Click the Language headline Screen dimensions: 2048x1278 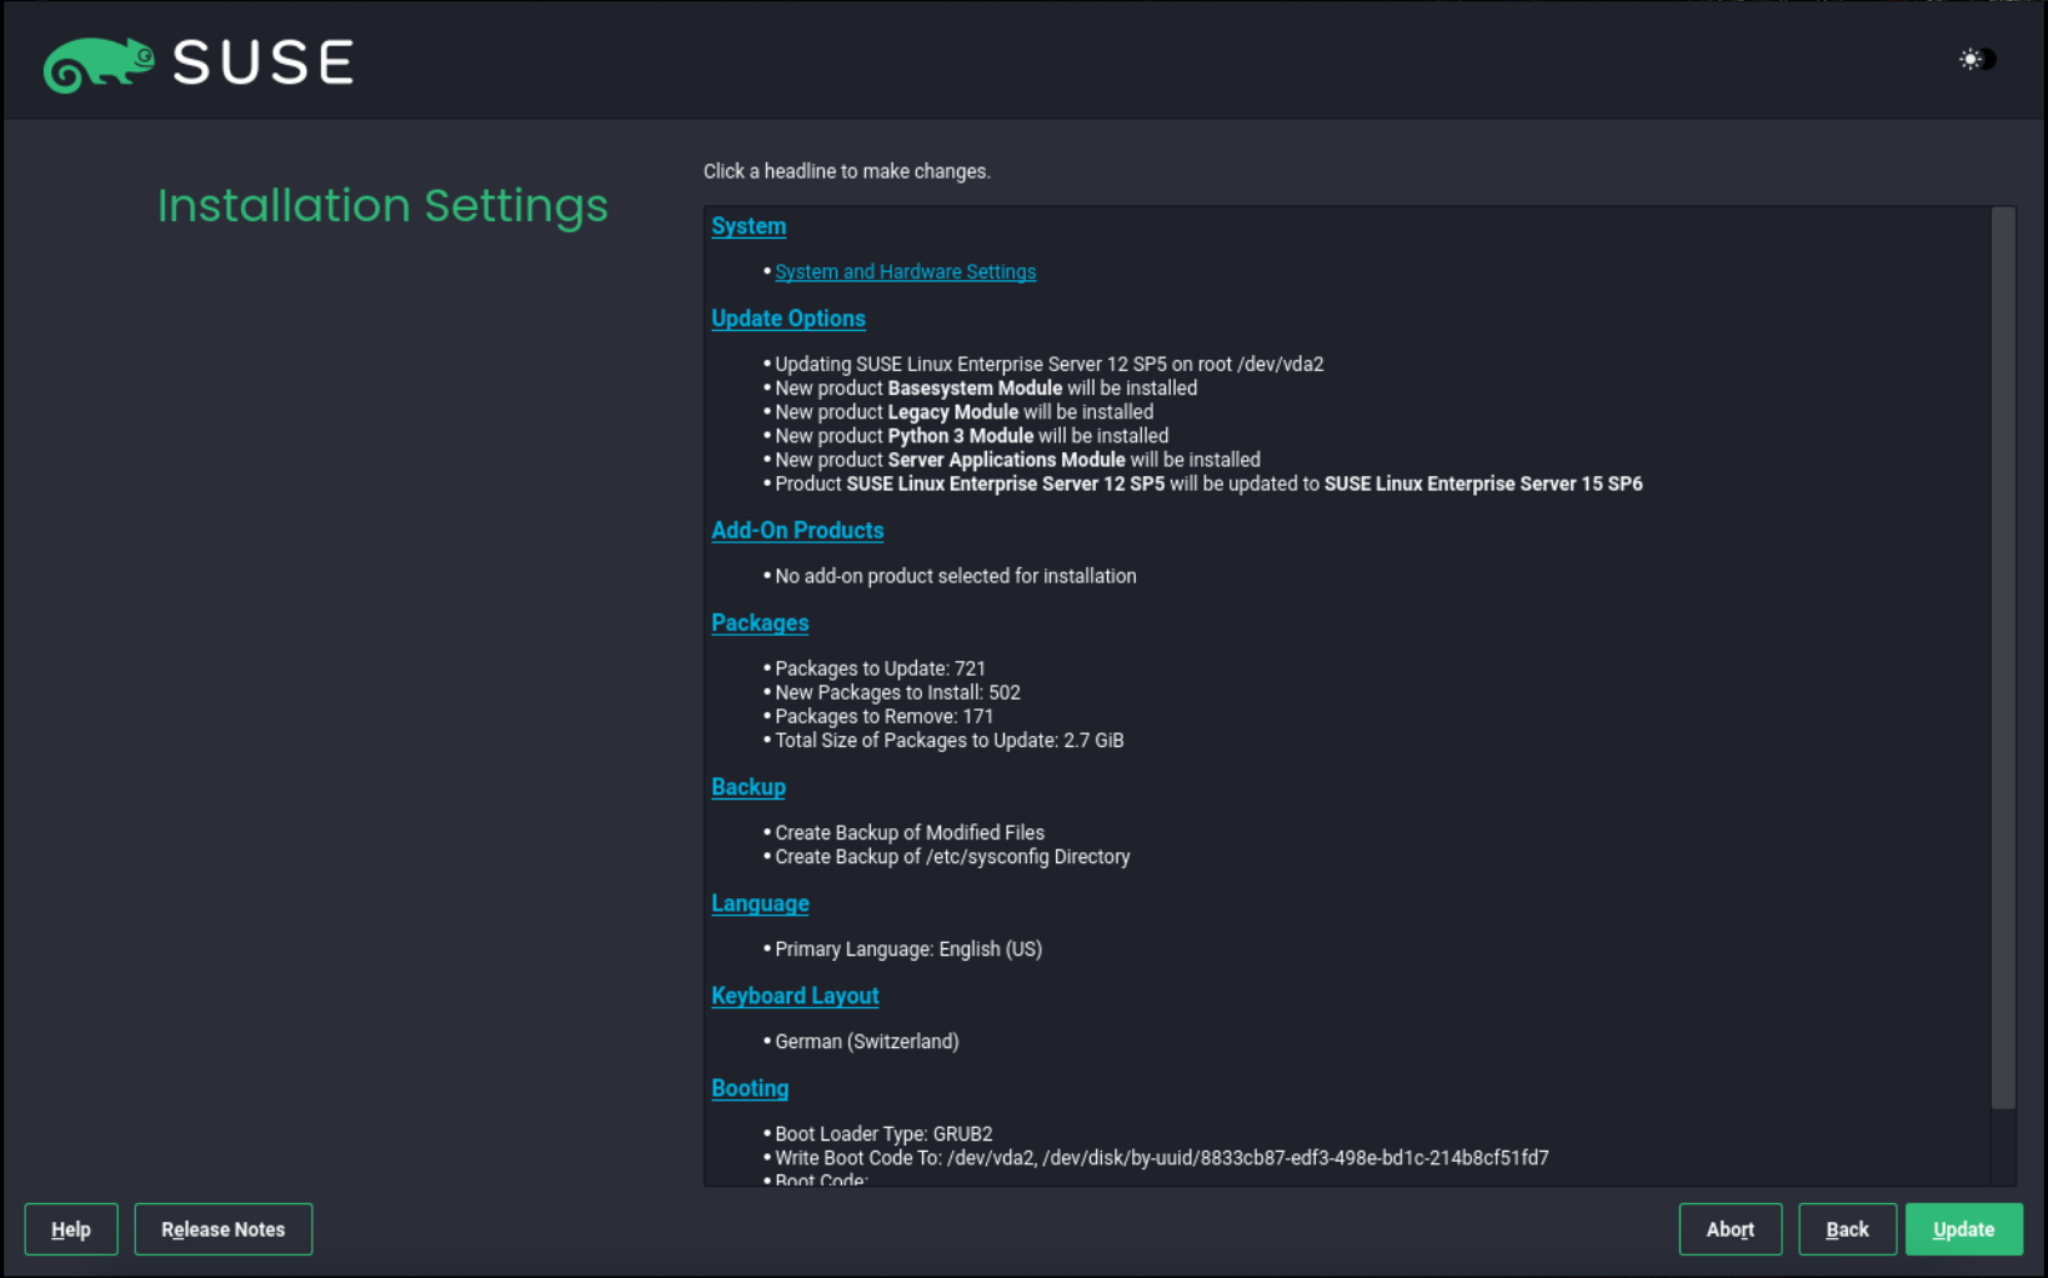point(759,903)
